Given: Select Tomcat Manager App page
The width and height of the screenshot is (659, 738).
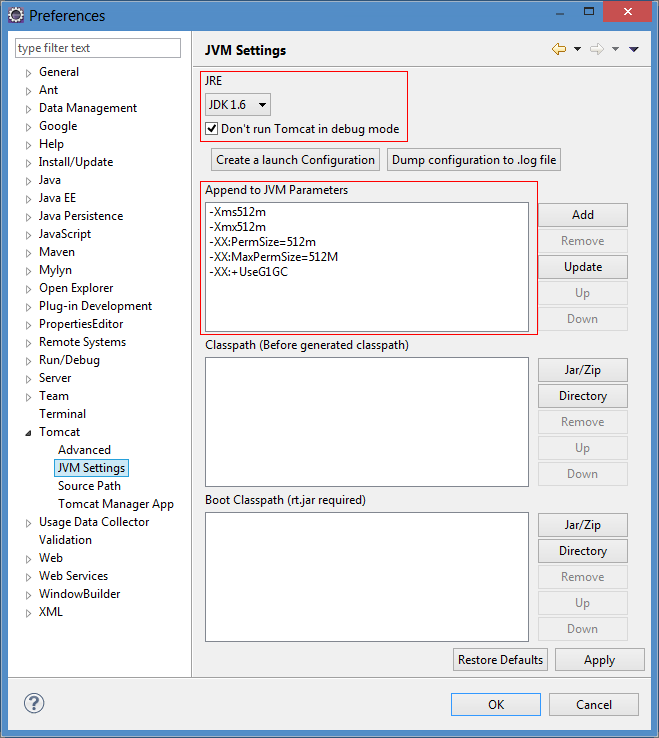Looking at the screenshot, I should tap(116, 504).
